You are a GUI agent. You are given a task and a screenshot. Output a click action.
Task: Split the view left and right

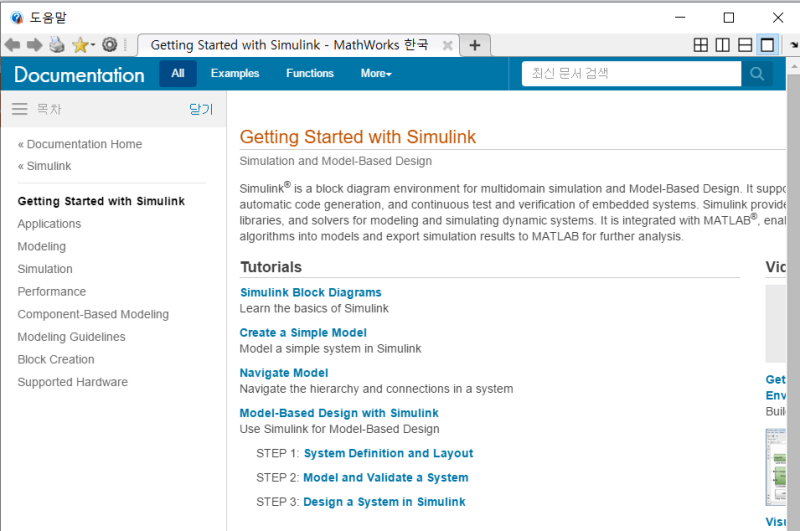(723, 45)
